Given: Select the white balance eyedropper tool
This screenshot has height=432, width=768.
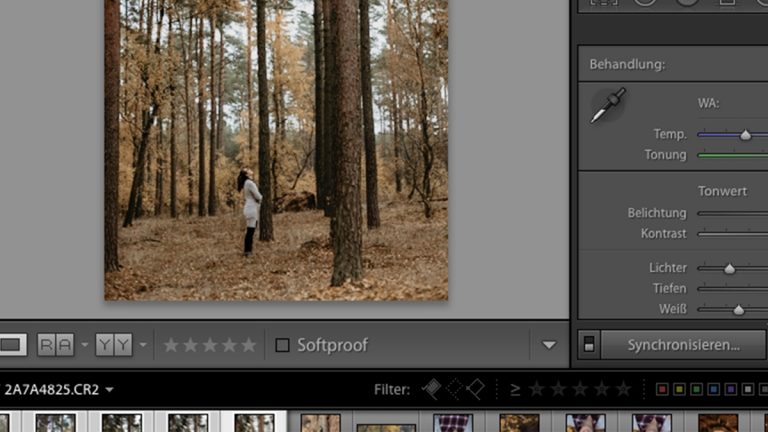Looking at the screenshot, I should 607,105.
